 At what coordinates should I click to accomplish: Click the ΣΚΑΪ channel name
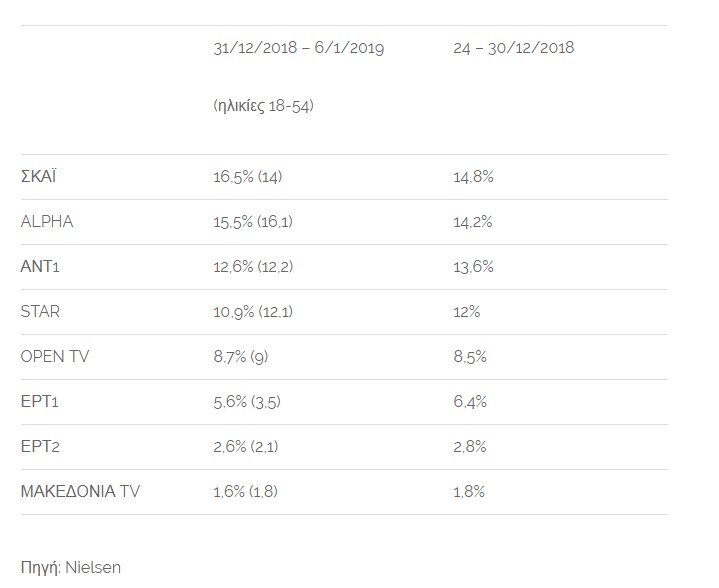(38, 177)
